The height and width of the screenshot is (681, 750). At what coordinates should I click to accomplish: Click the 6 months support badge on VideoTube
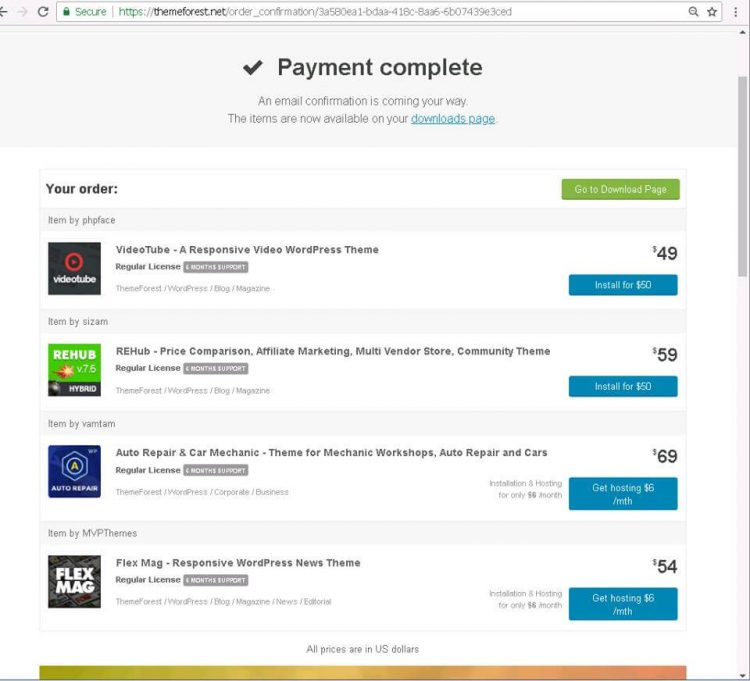pos(216,267)
